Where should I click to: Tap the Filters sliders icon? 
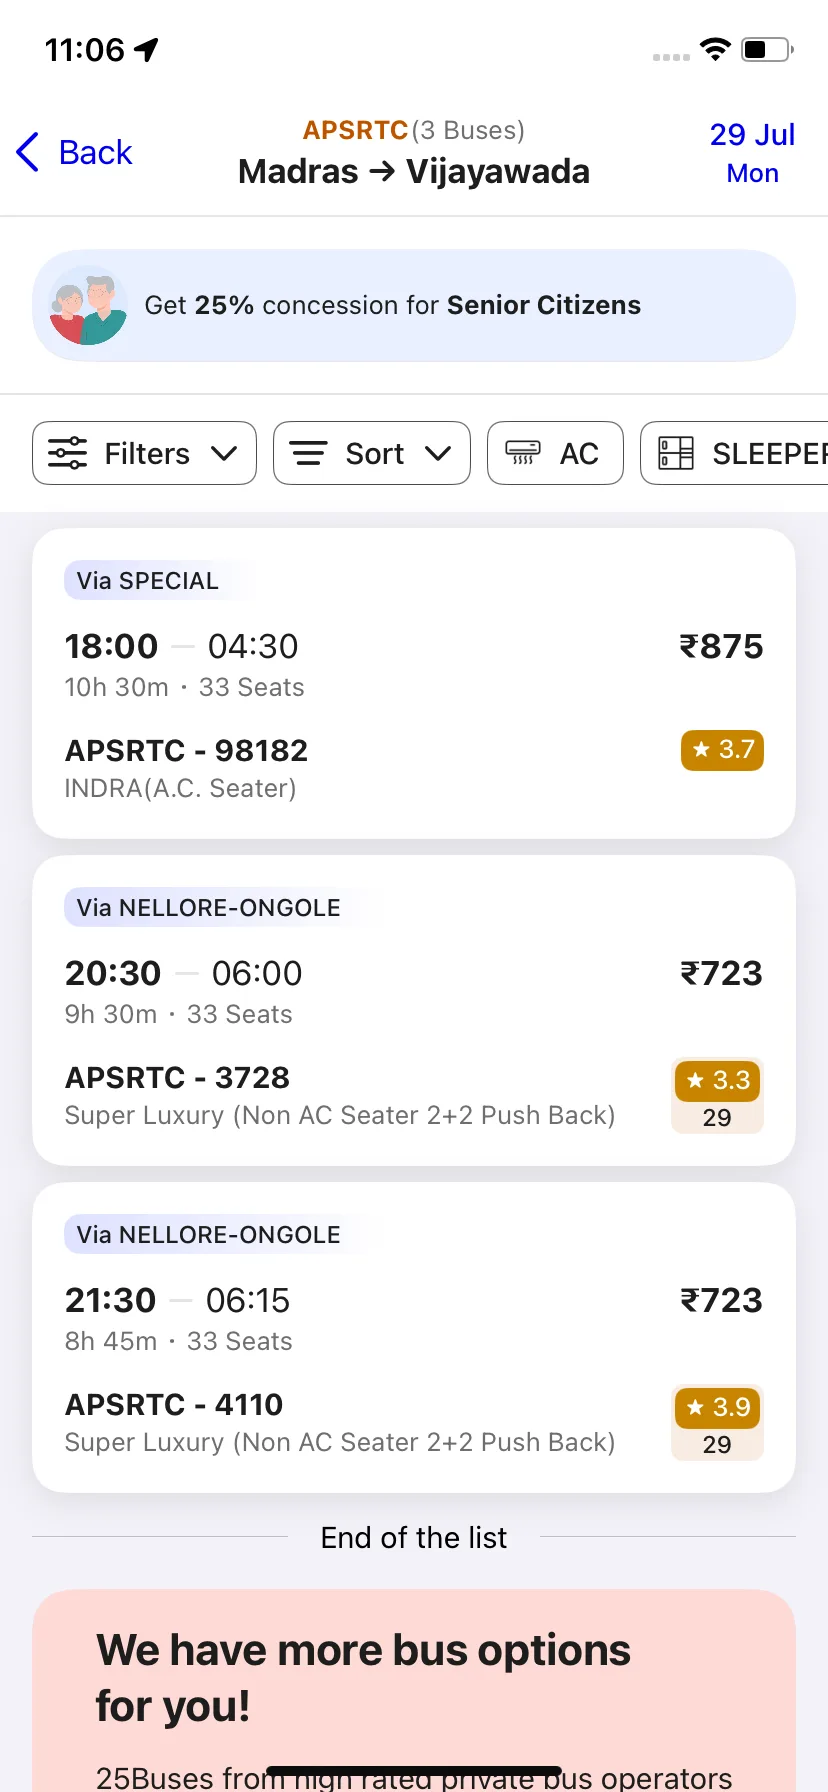pos(68,453)
